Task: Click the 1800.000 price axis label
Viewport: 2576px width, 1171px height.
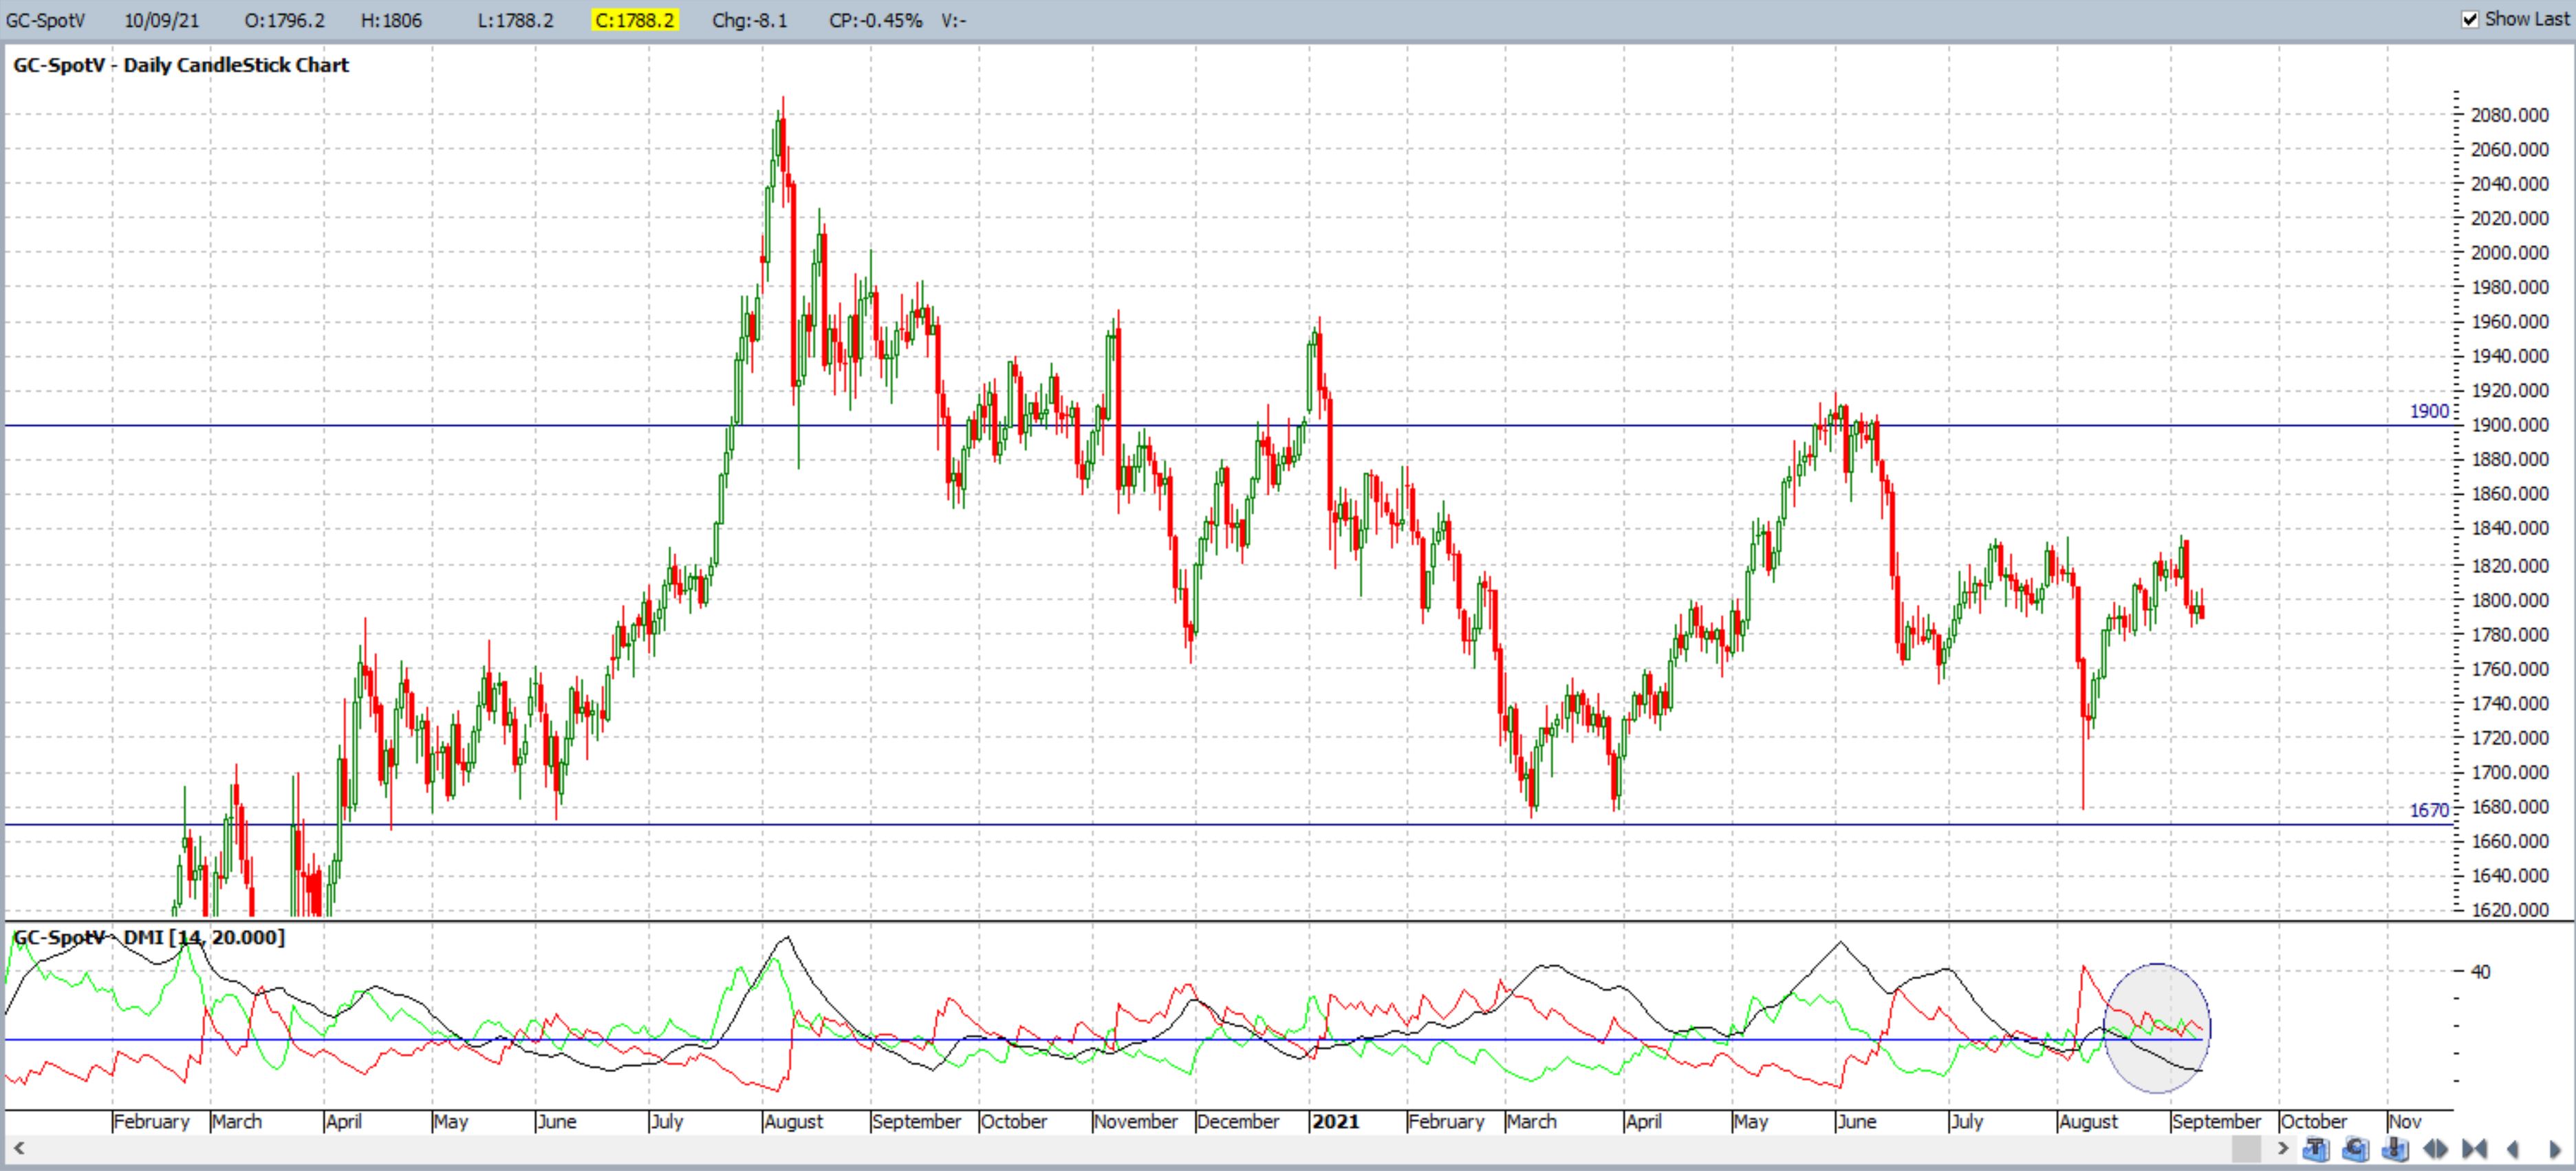Action: pyautogui.click(x=2509, y=600)
